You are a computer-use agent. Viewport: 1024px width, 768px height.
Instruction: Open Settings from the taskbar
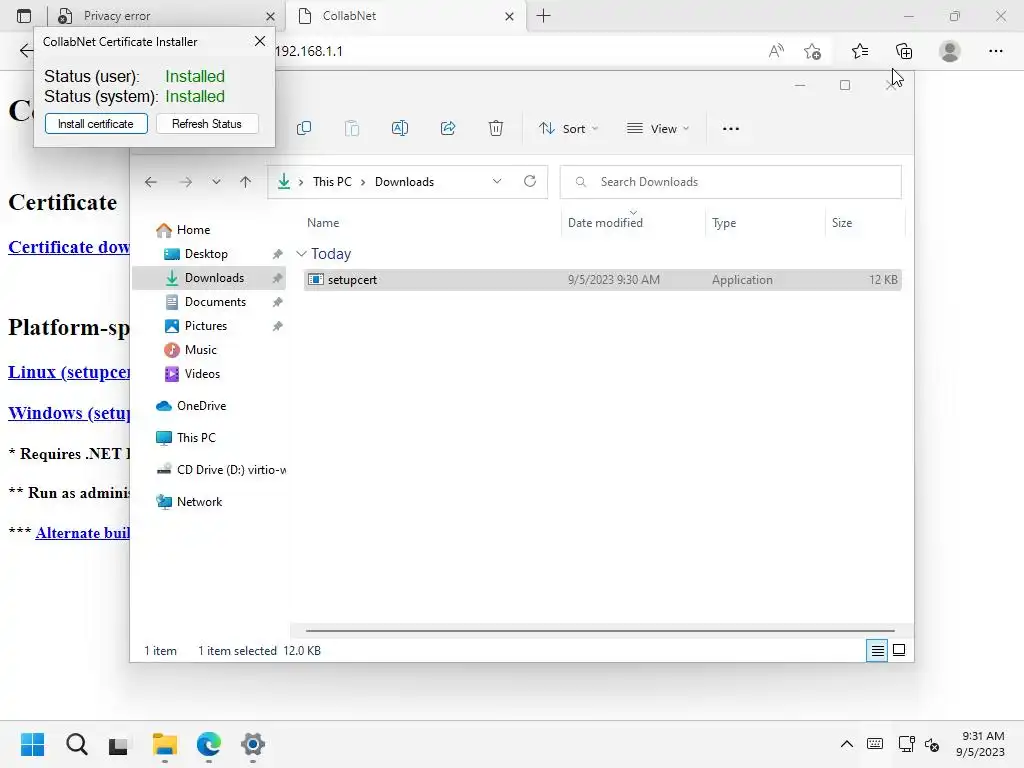[x=253, y=744]
